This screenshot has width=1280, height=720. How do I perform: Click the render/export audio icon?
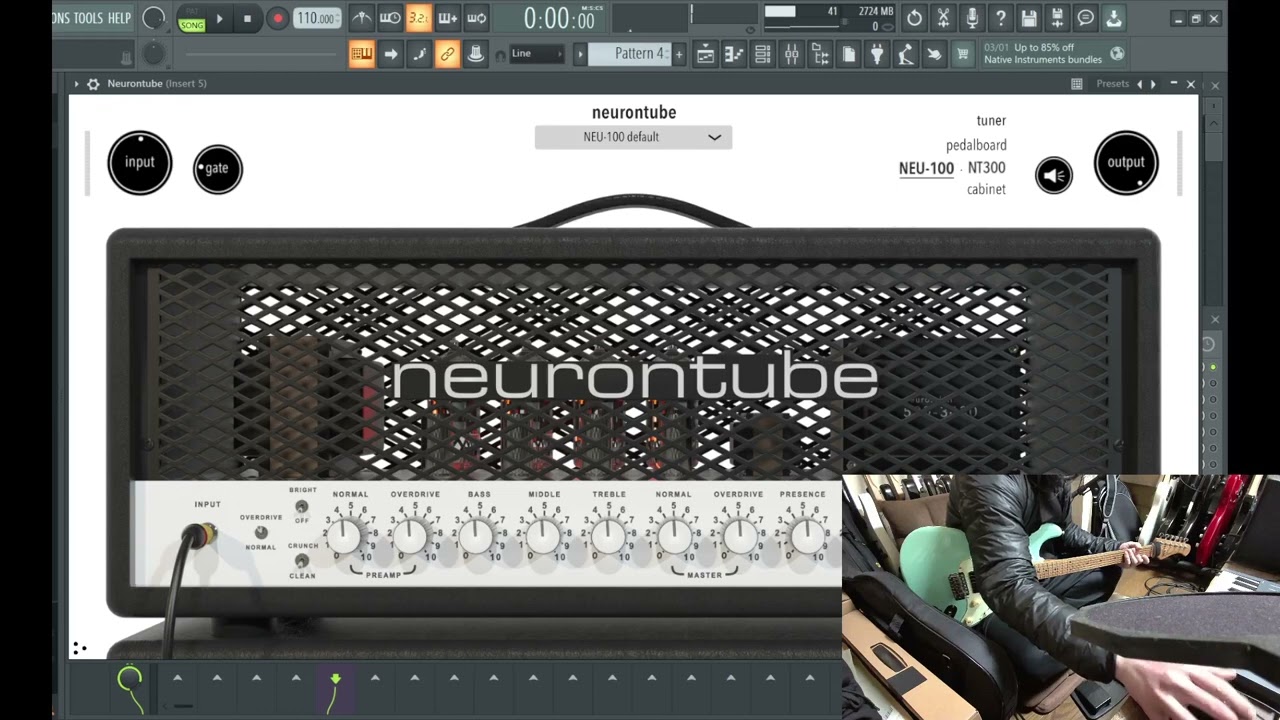tap(1057, 18)
